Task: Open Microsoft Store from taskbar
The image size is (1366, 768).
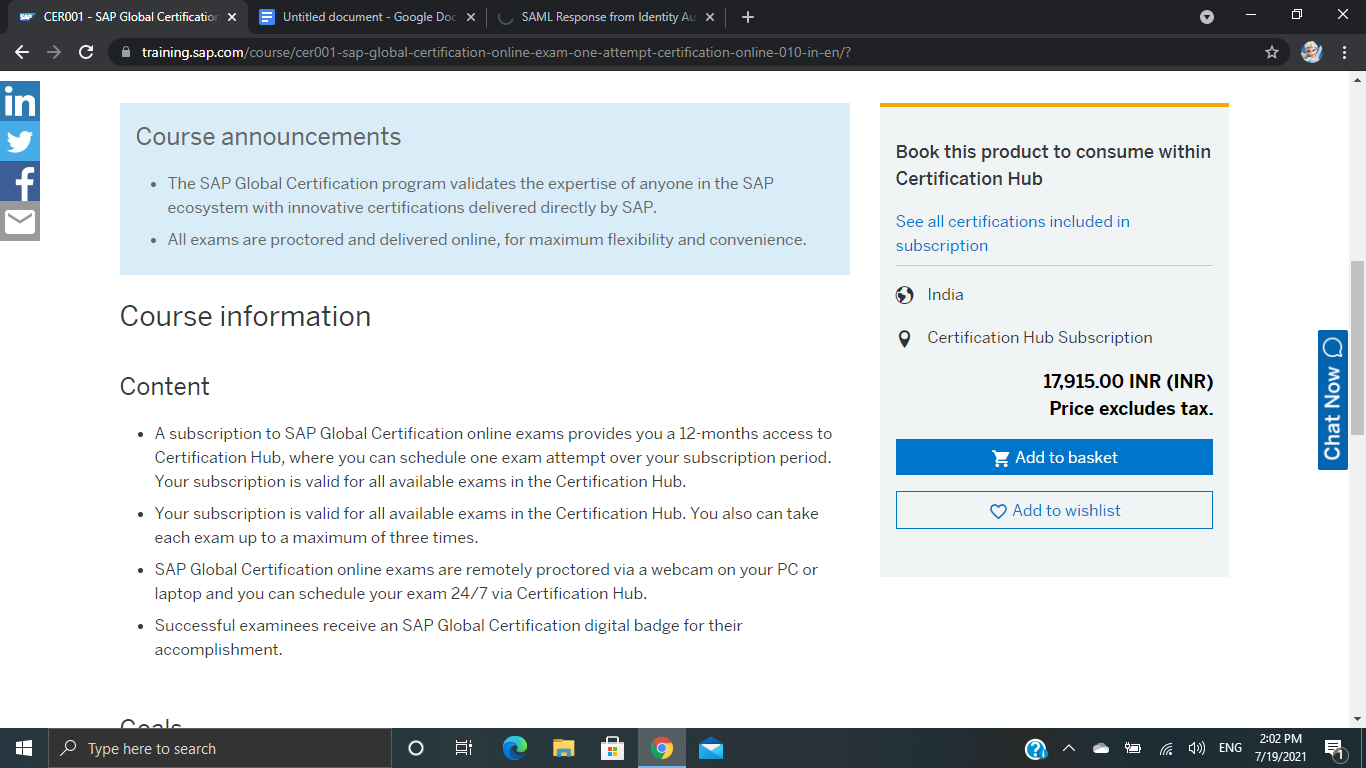Action: pyautogui.click(x=612, y=748)
